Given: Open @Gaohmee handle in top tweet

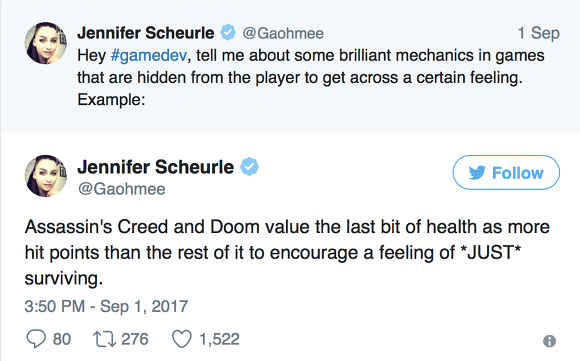Looking at the screenshot, I should tap(283, 33).
